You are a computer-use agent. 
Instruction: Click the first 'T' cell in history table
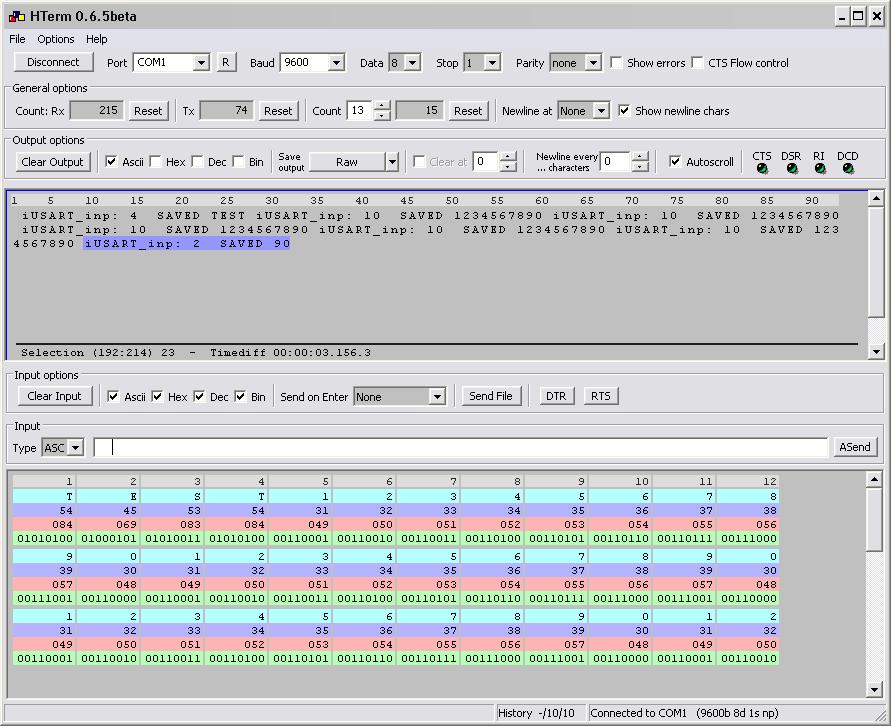(44, 496)
